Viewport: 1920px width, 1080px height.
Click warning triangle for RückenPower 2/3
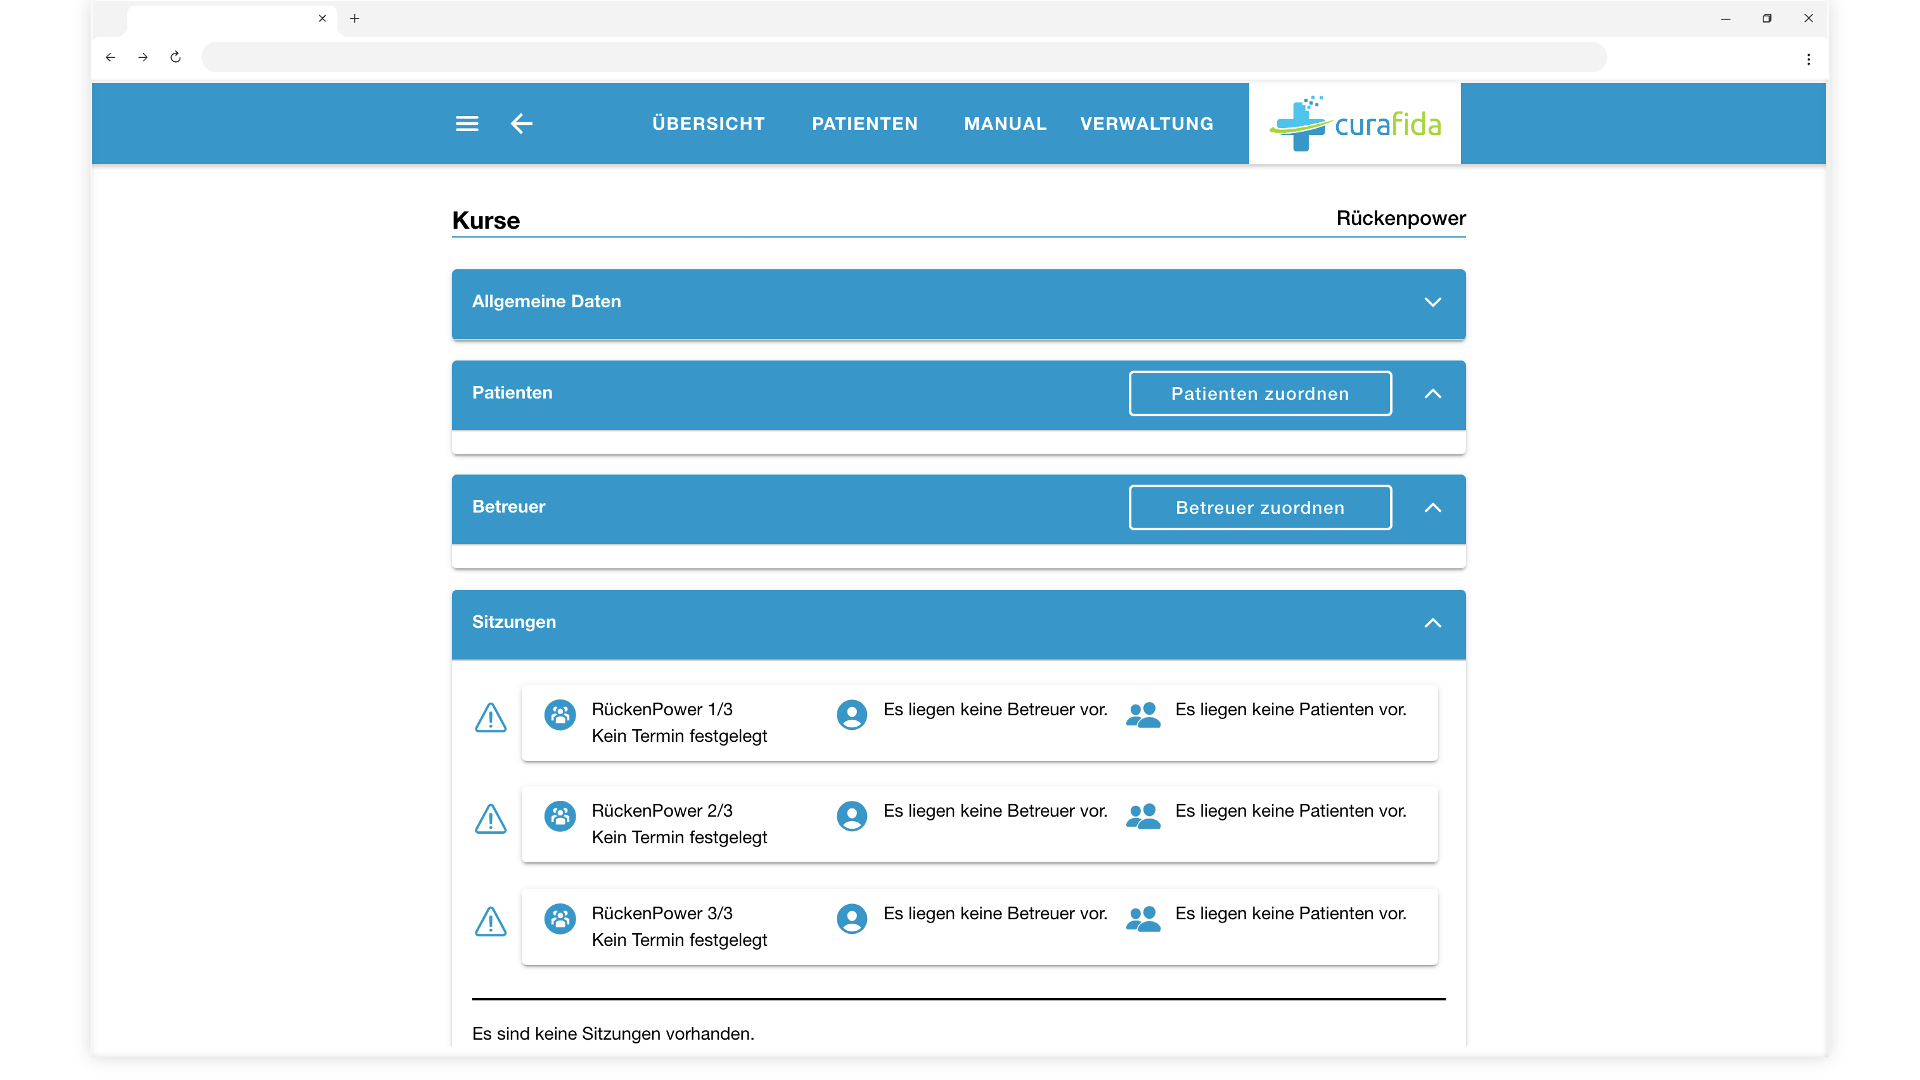(x=490, y=820)
